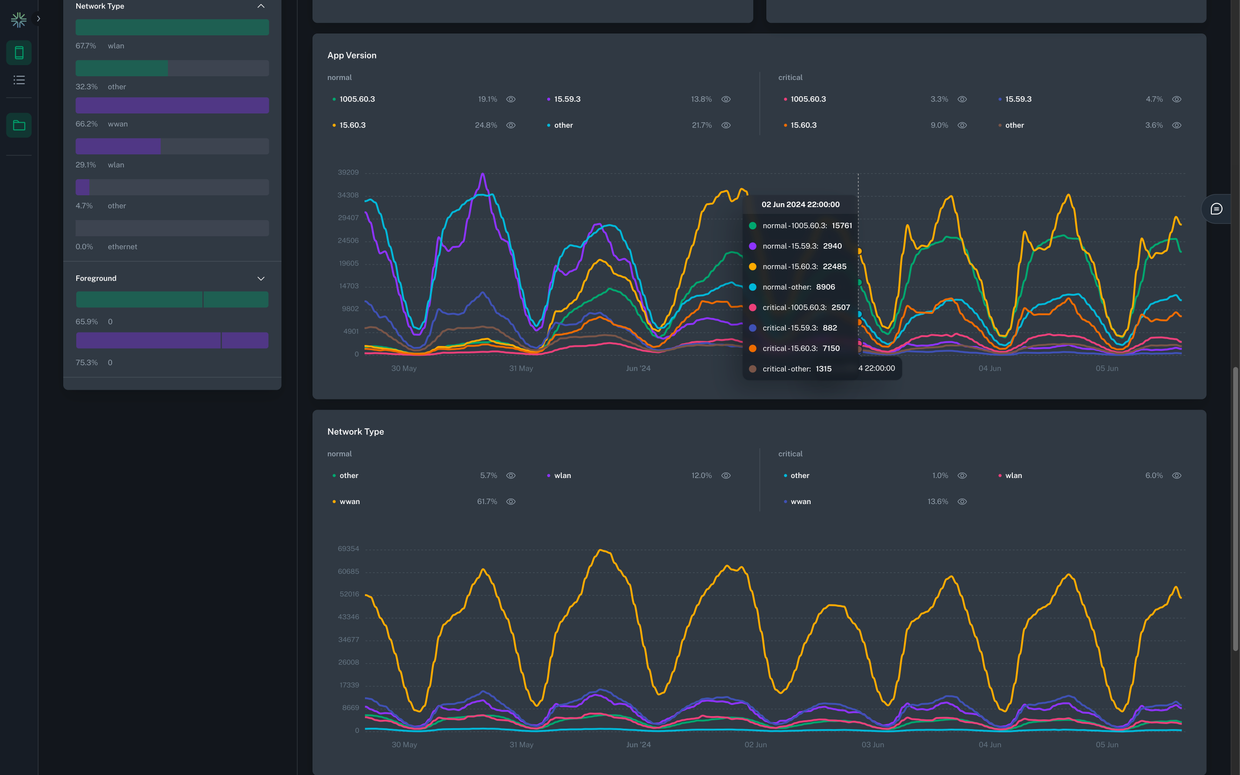Click critical wwan legend label in Network Type
1240x775 pixels.
[800, 502]
